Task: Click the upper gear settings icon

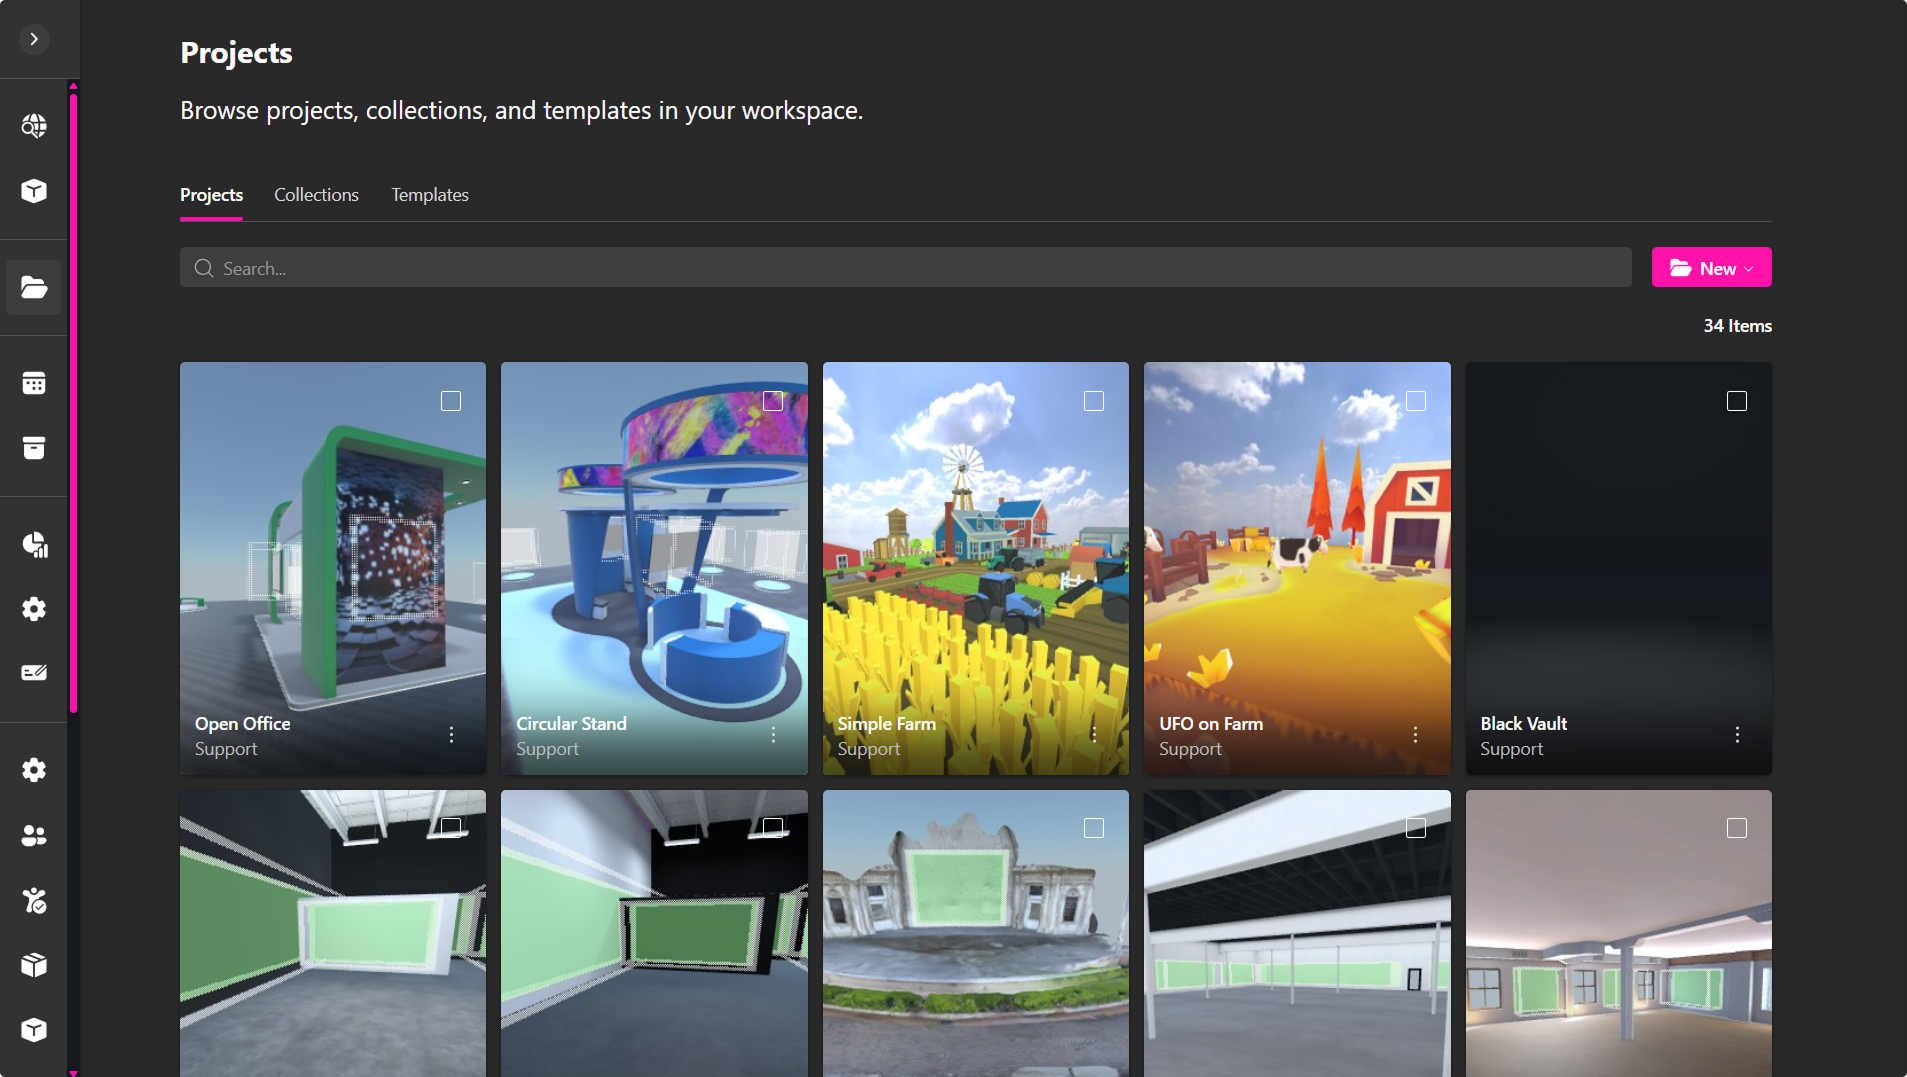Action: [34, 609]
